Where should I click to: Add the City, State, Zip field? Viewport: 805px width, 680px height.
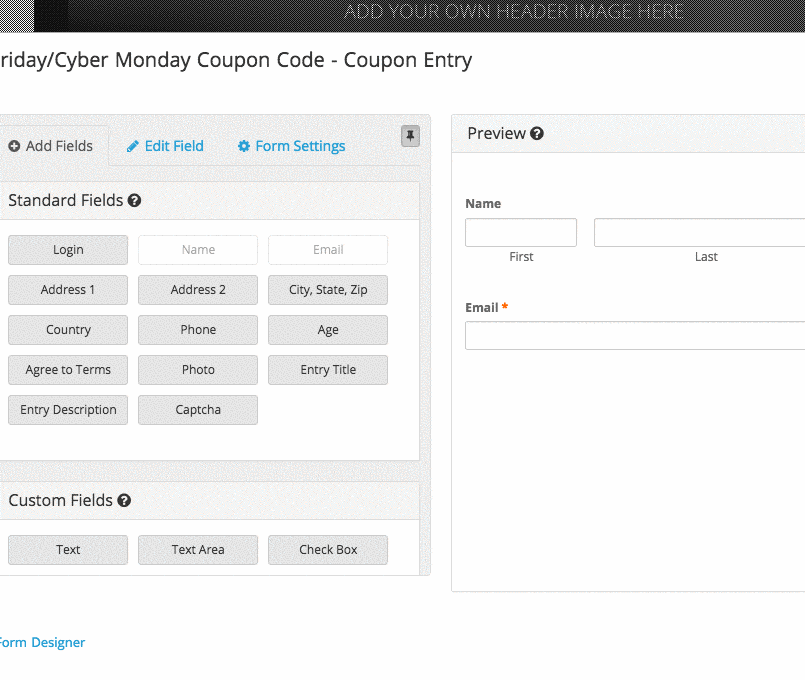[x=328, y=290]
